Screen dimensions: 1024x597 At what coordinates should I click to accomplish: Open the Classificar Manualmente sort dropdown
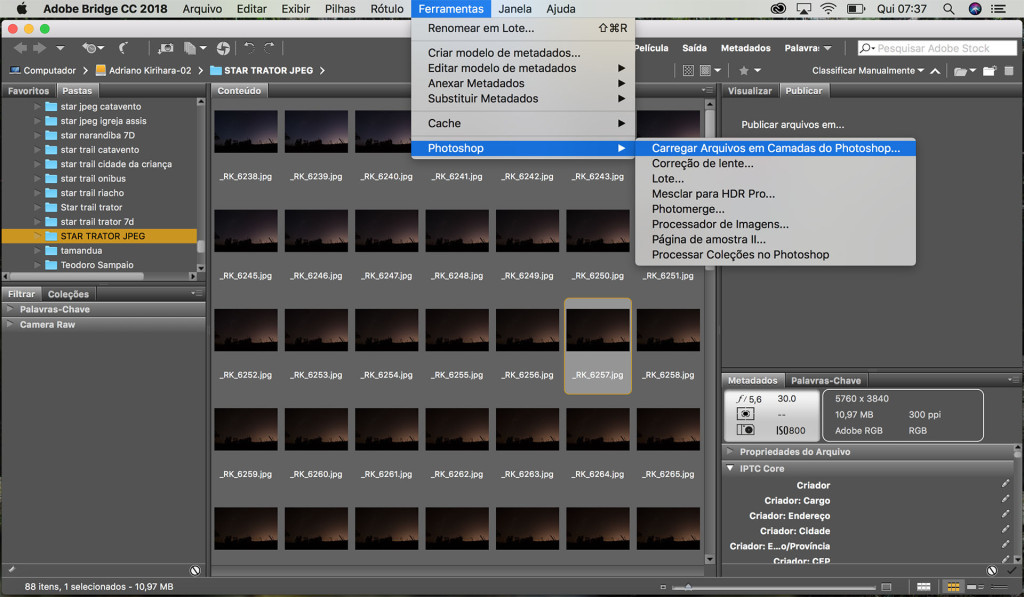(x=868, y=71)
